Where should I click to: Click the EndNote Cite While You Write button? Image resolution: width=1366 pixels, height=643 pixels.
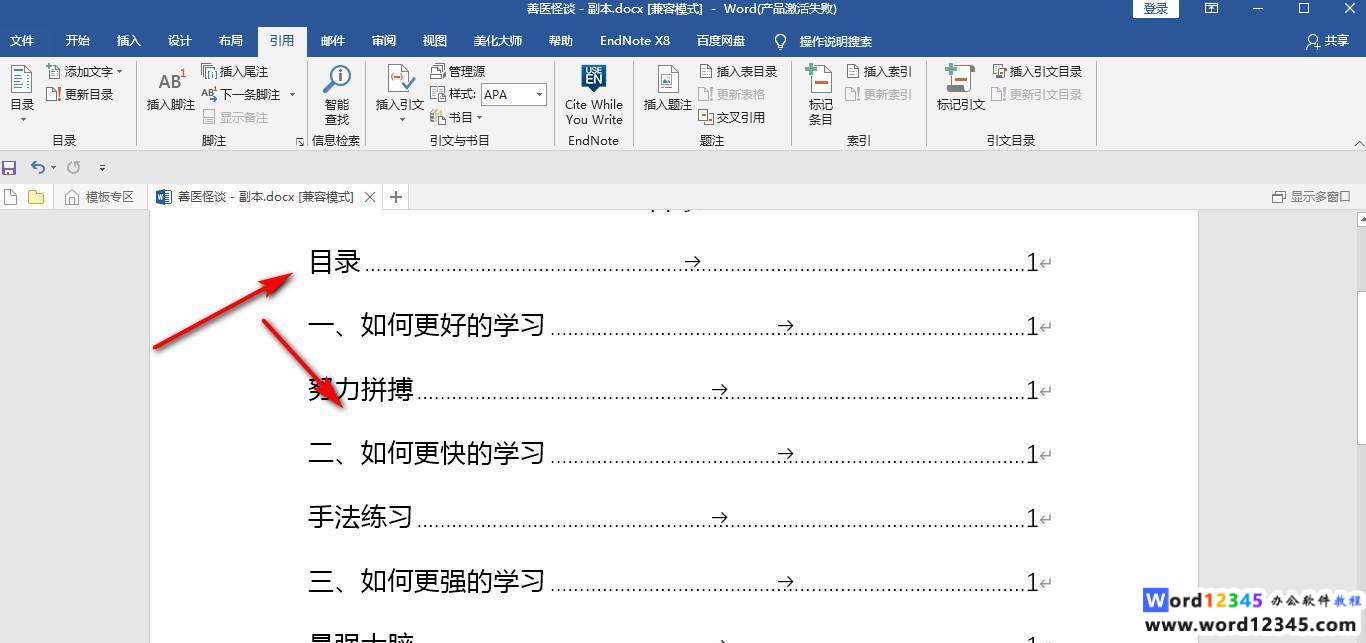point(593,95)
